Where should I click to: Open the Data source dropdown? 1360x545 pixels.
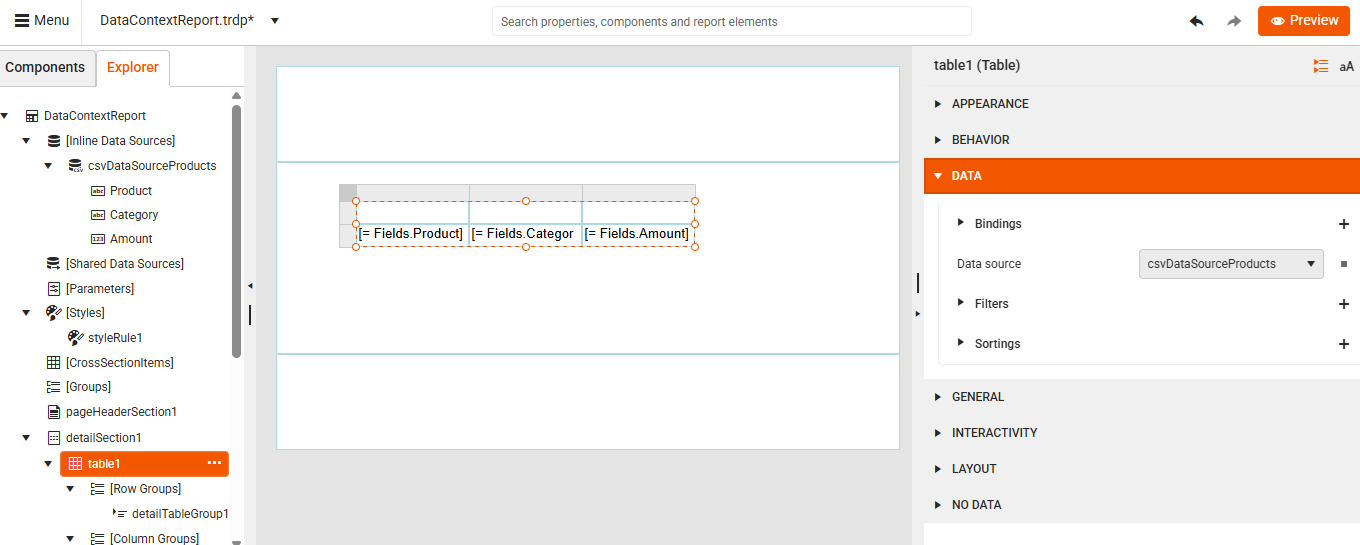pos(1231,264)
